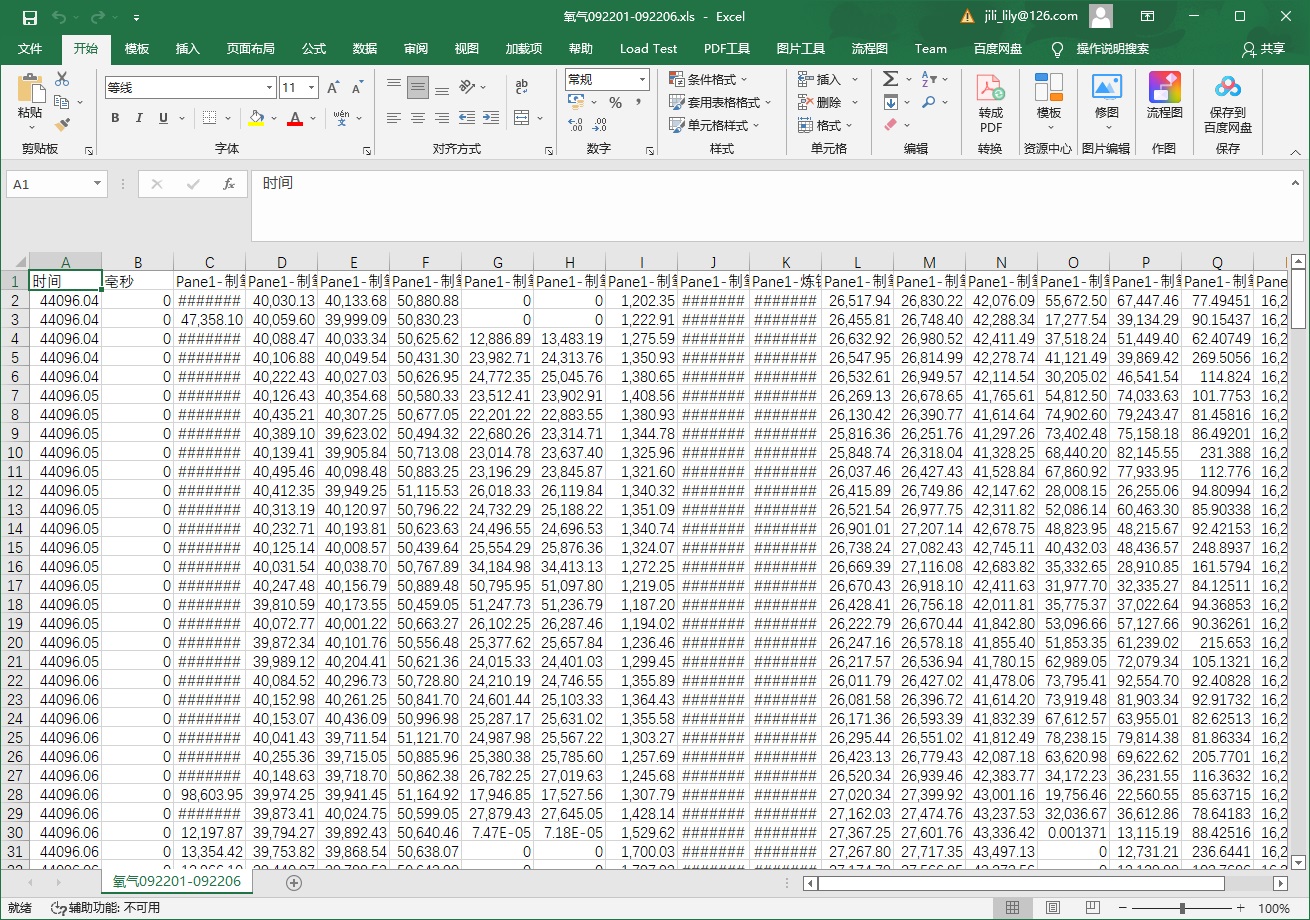1310x920 pixels.
Task: Toggle bold formatting
Action: [115, 118]
